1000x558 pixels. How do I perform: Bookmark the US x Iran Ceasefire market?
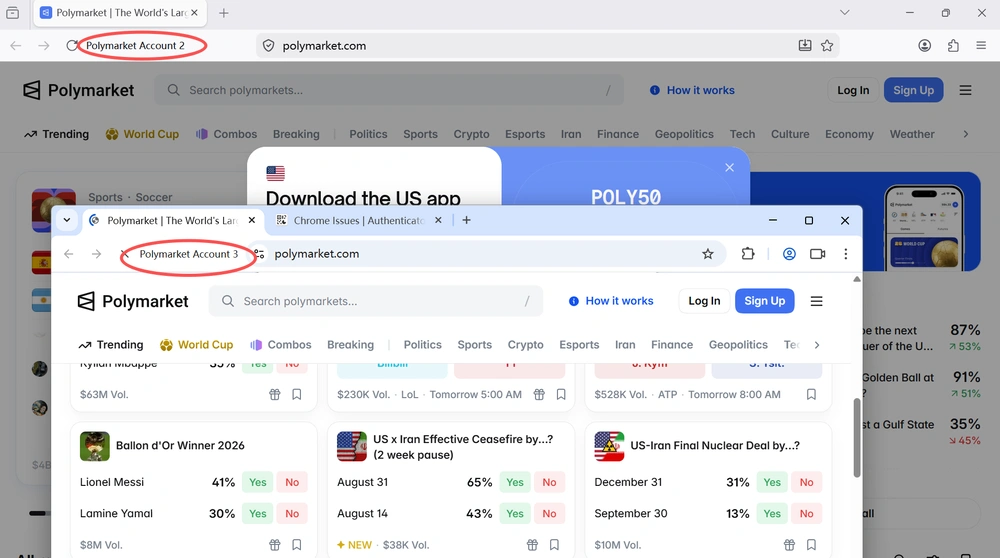click(554, 545)
